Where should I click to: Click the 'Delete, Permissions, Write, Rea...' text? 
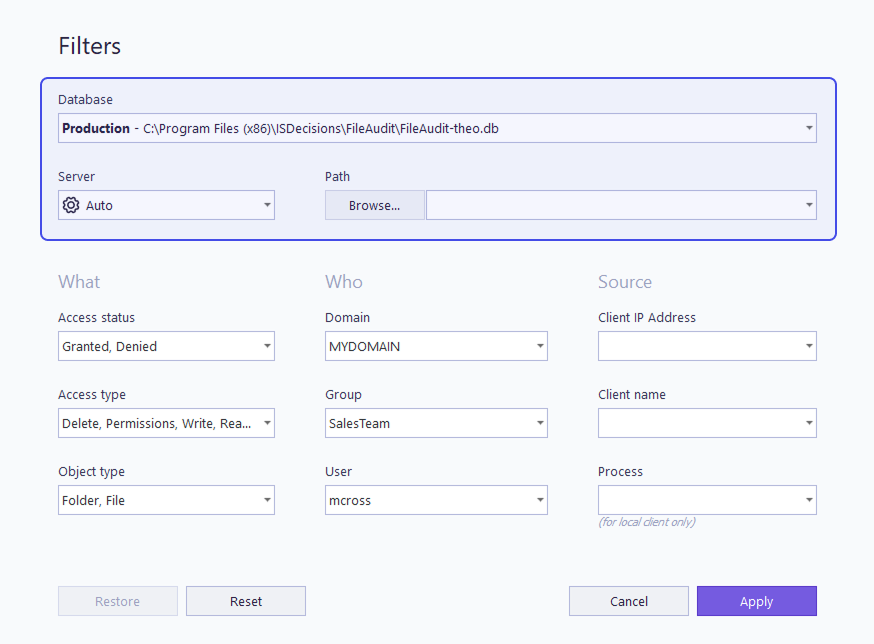pyautogui.click(x=156, y=423)
